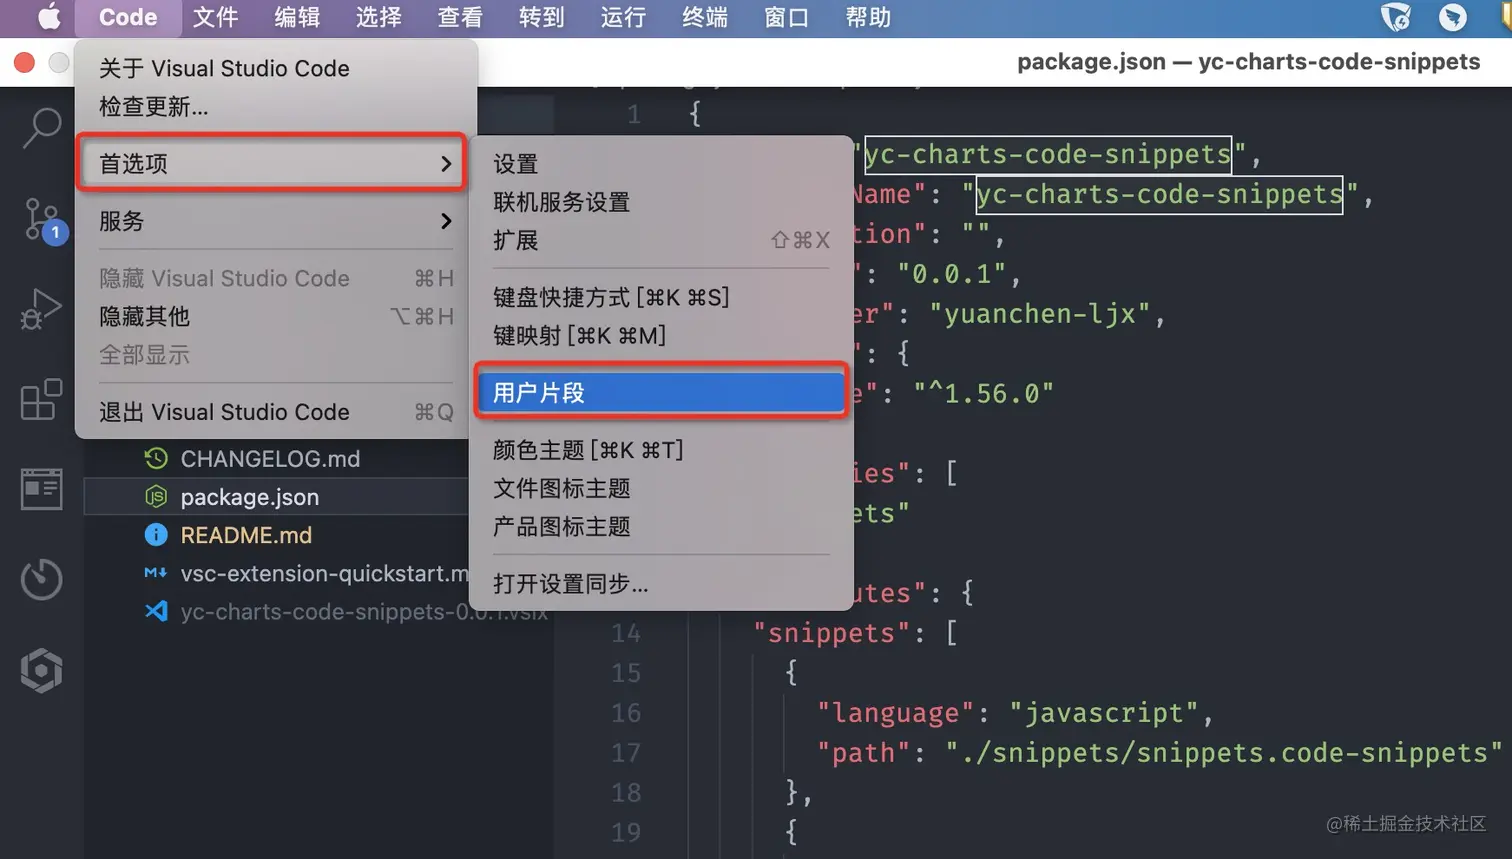Click the "^1.56.0" engine version text
Image resolution: width=1512 pixels, height=859 pixels.
pyautogui.click(x=984, y=394)
